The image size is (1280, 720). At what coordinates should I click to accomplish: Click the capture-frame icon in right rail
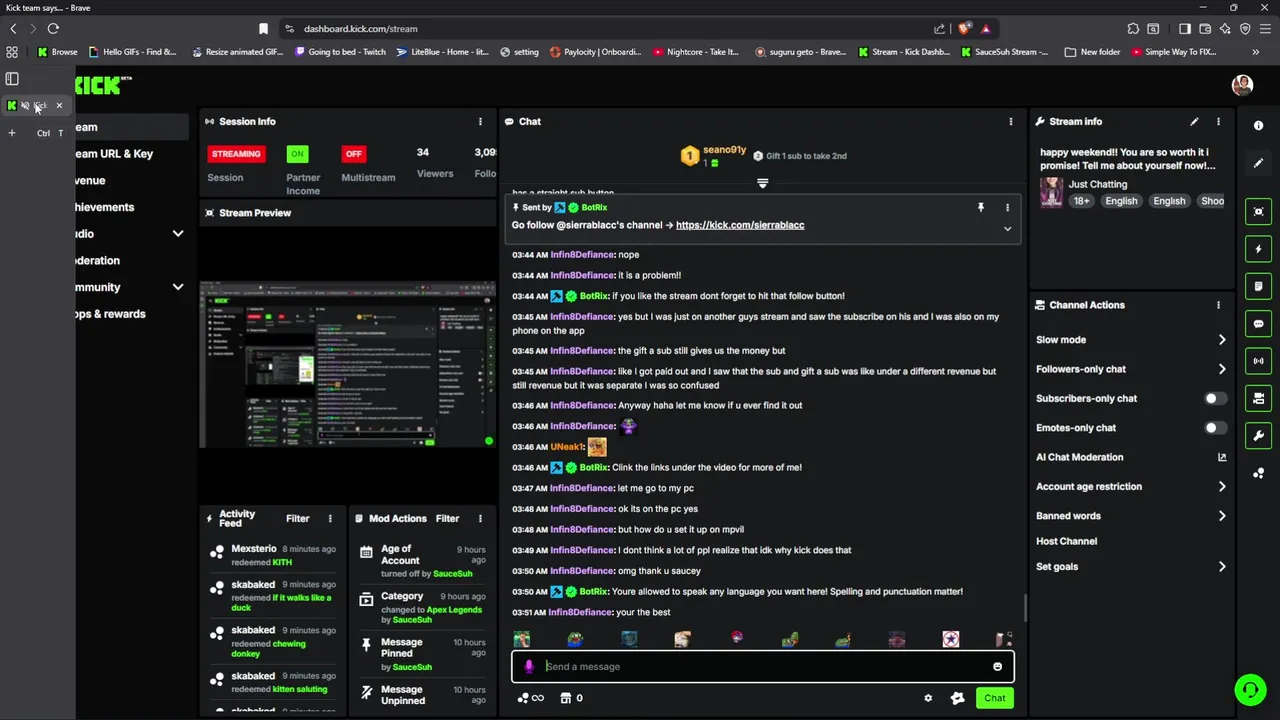pos(1258,211)
